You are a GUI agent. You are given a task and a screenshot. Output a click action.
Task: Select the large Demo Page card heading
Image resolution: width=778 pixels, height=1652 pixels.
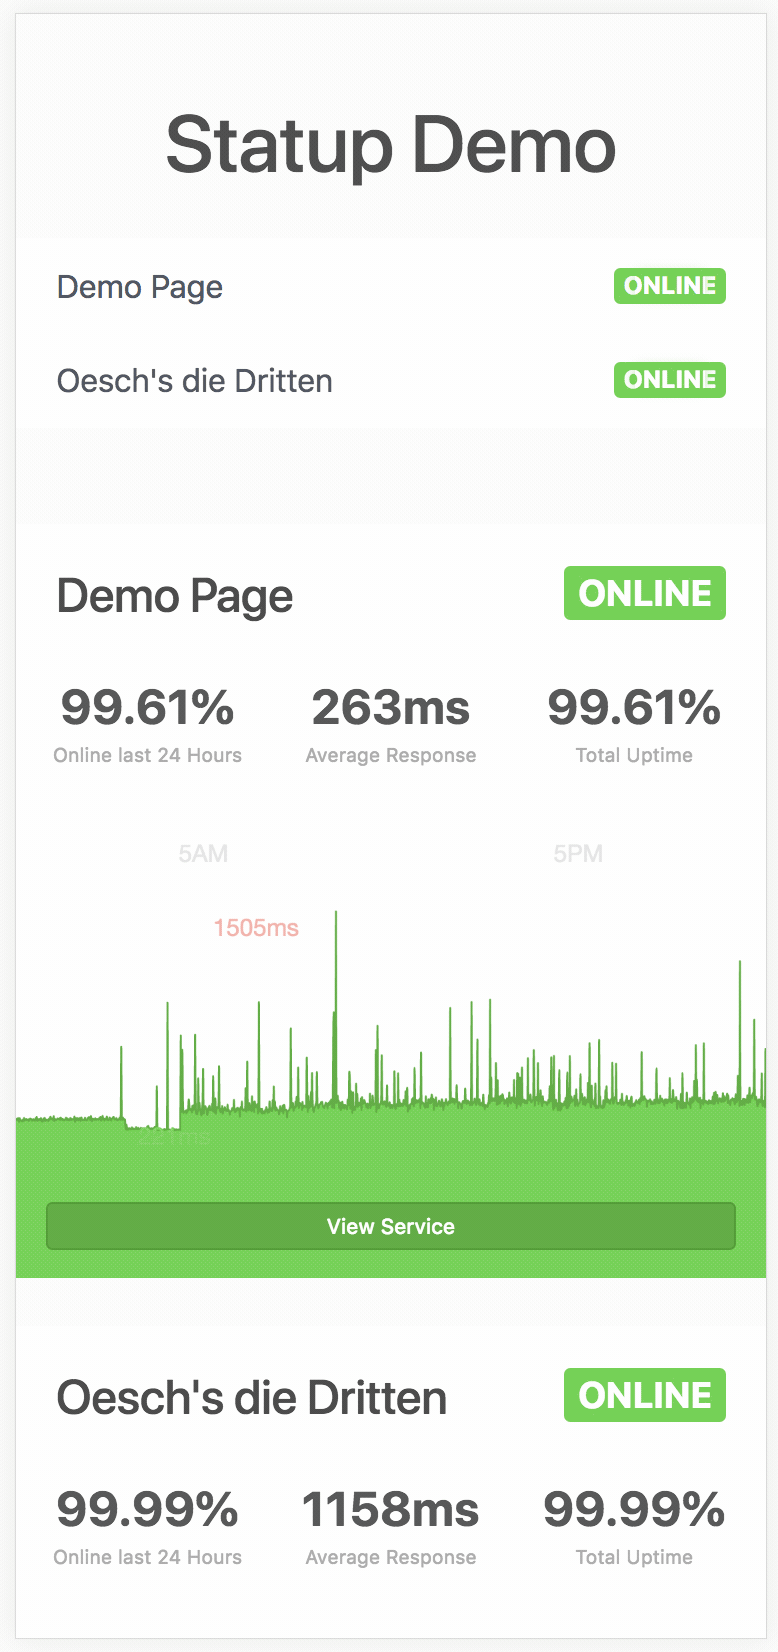pyautogui.click(x=175, y=596)
